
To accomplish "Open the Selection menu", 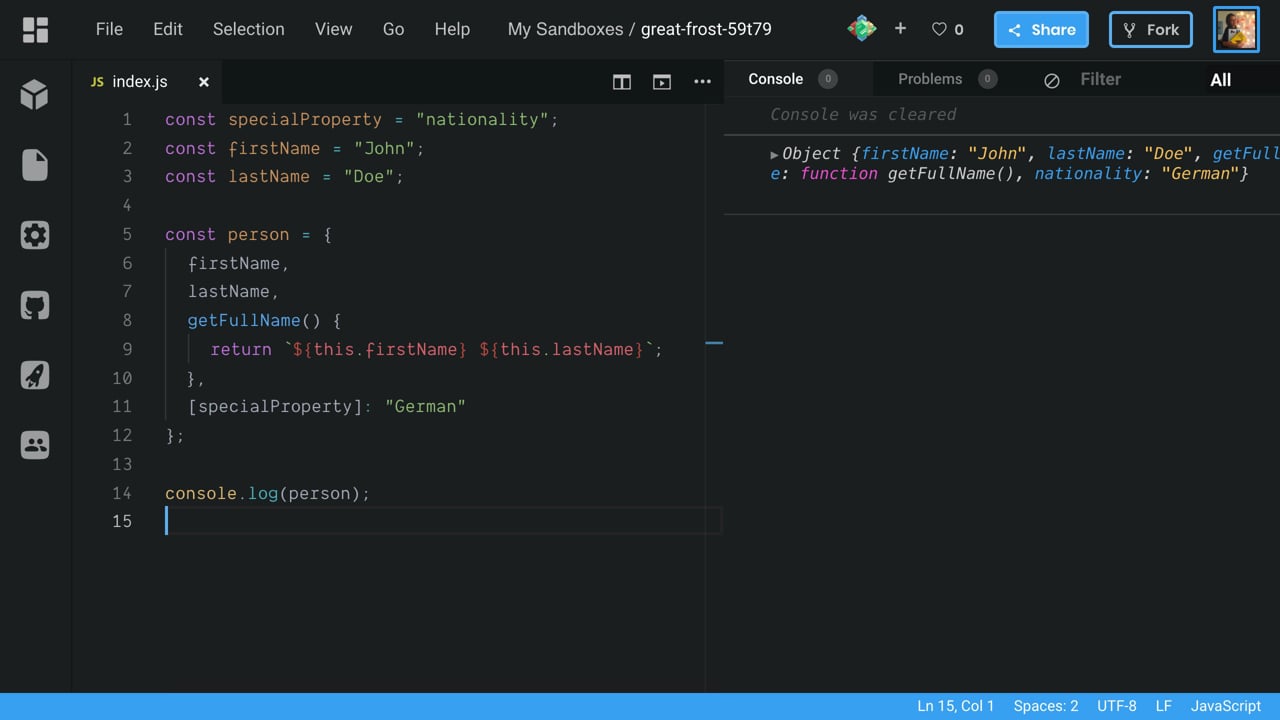I will tap(249, 29).
